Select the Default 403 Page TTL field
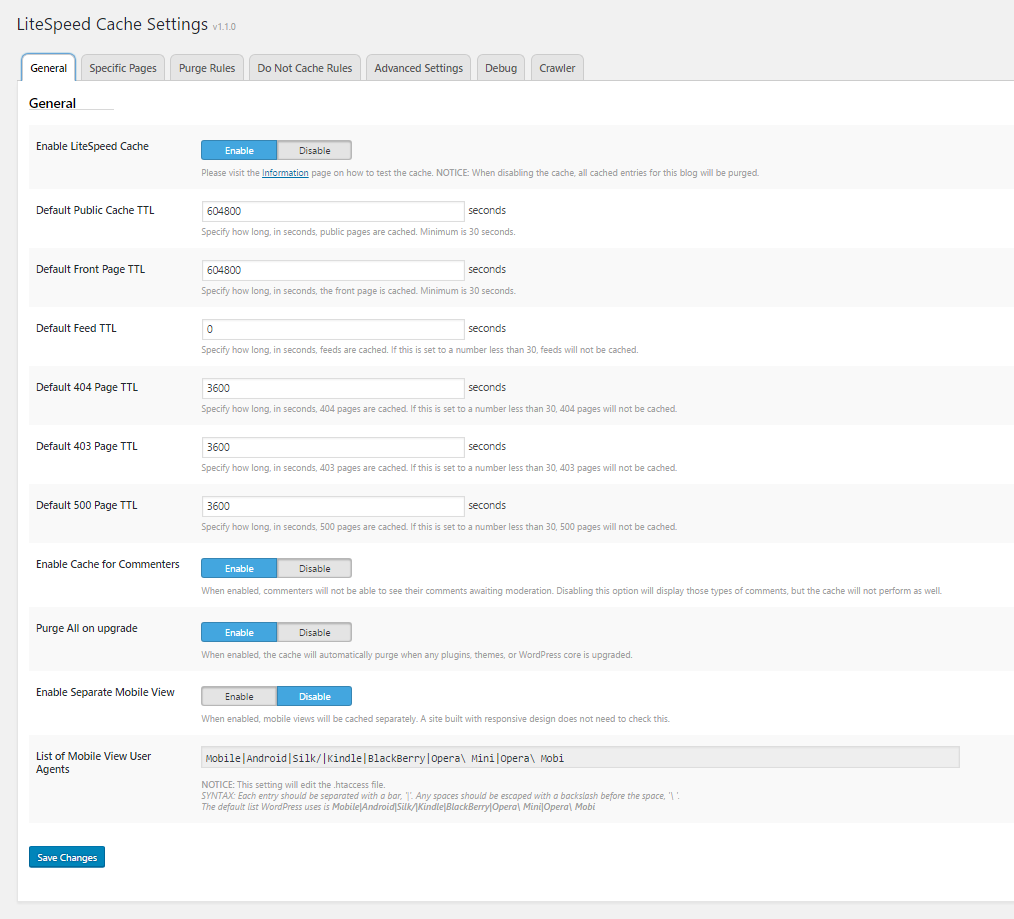 click(333, 447)
